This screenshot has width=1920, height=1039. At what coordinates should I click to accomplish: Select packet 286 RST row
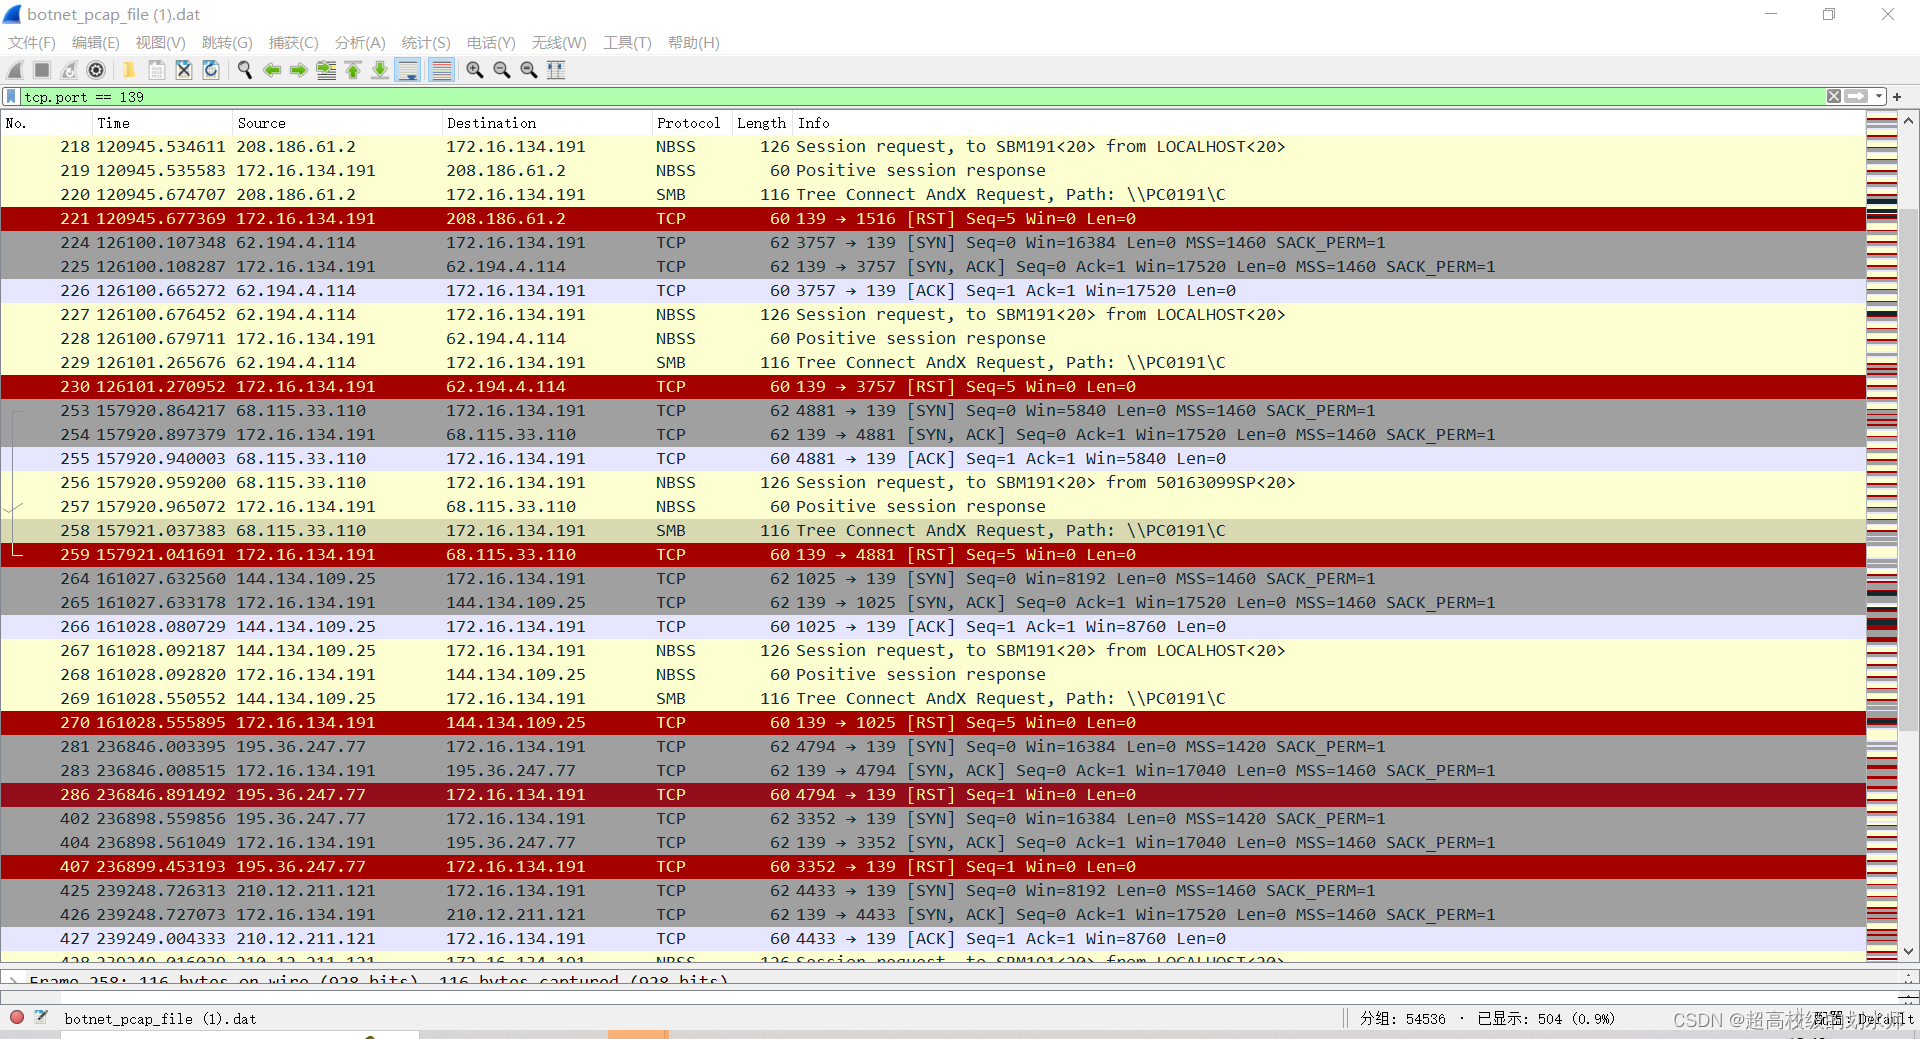tap(933, 795)
